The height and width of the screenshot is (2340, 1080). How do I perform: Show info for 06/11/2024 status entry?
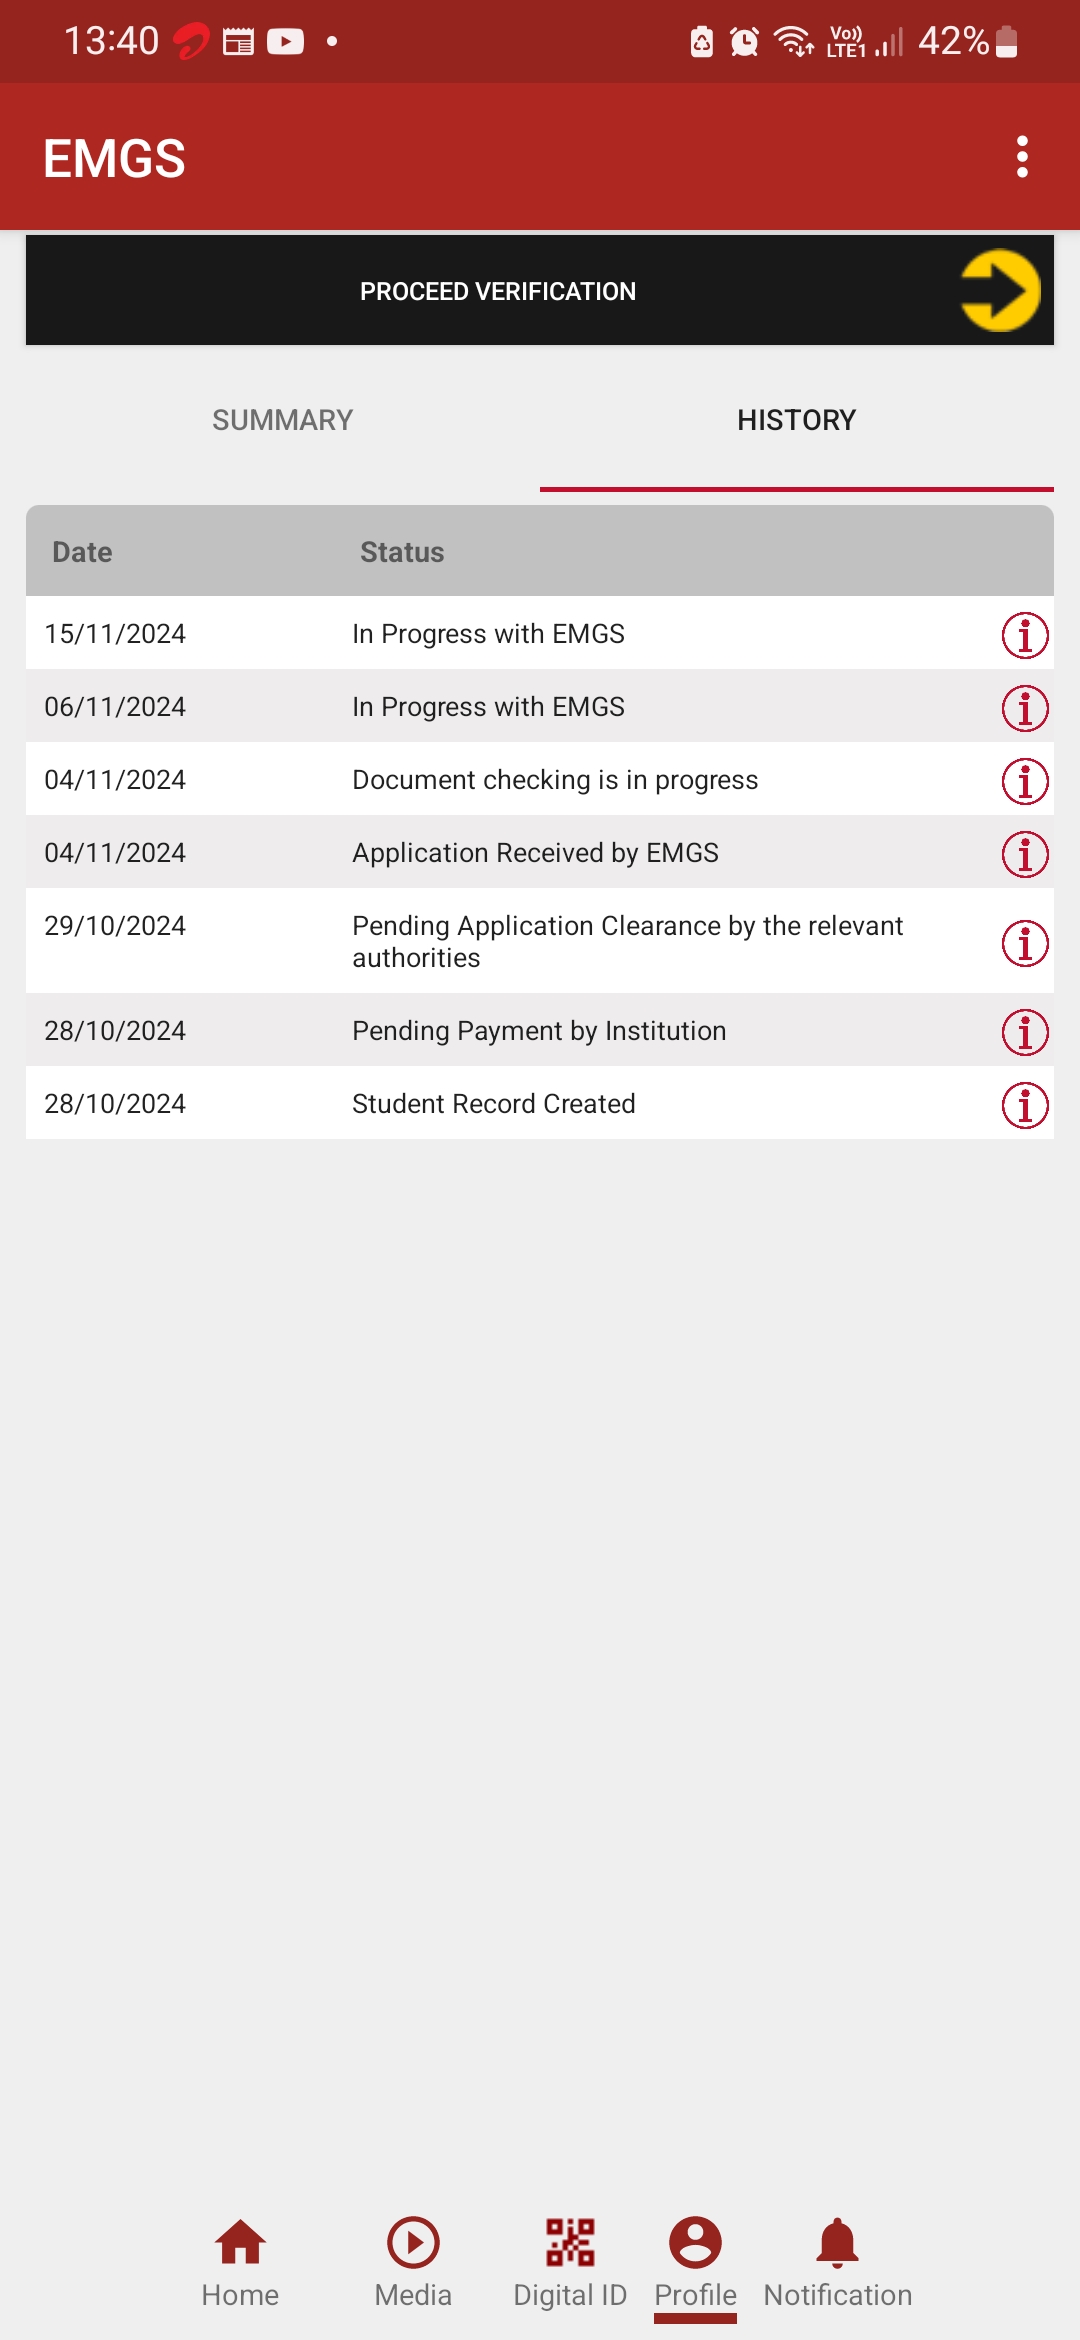coord(1025,708)
